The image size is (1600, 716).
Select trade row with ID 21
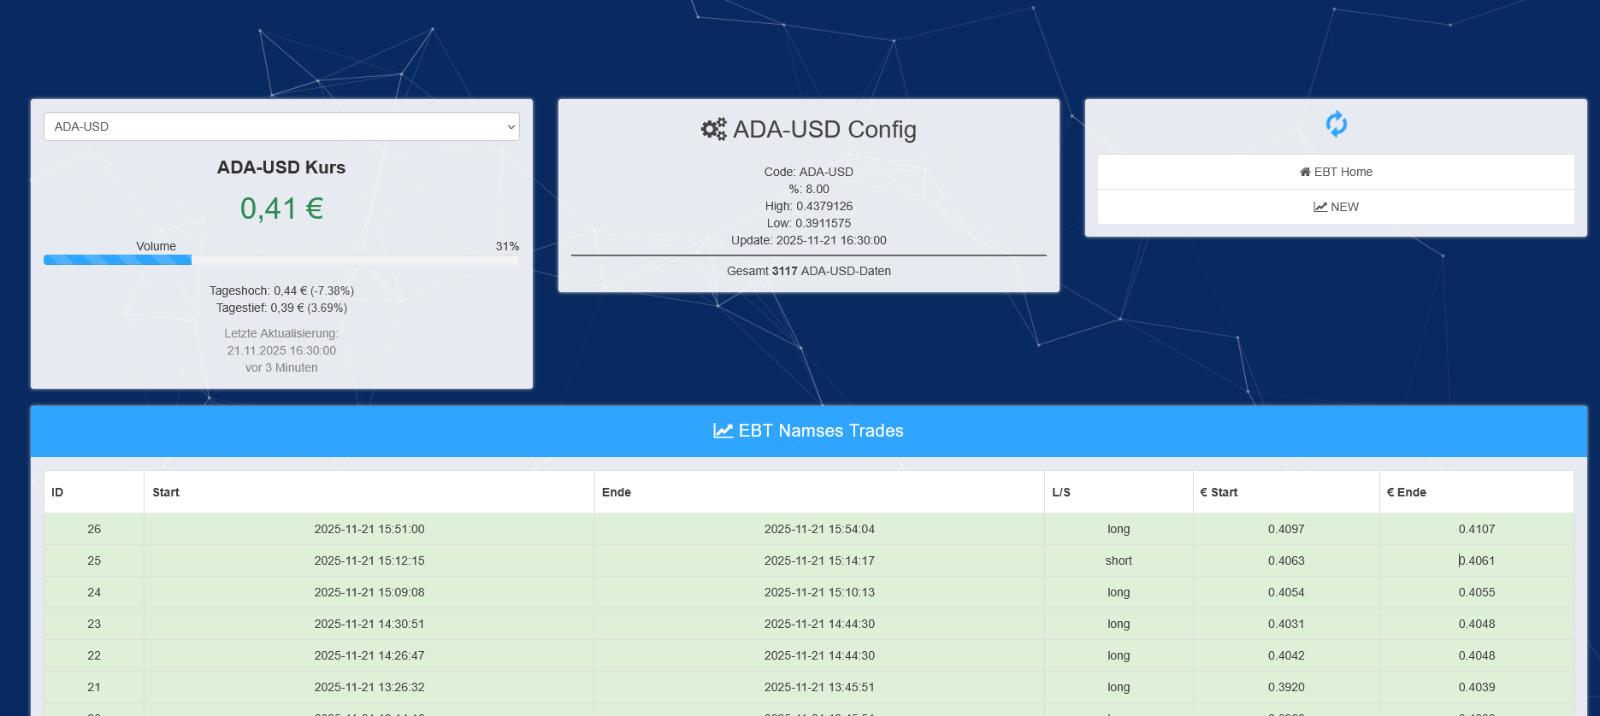point(94,687)
